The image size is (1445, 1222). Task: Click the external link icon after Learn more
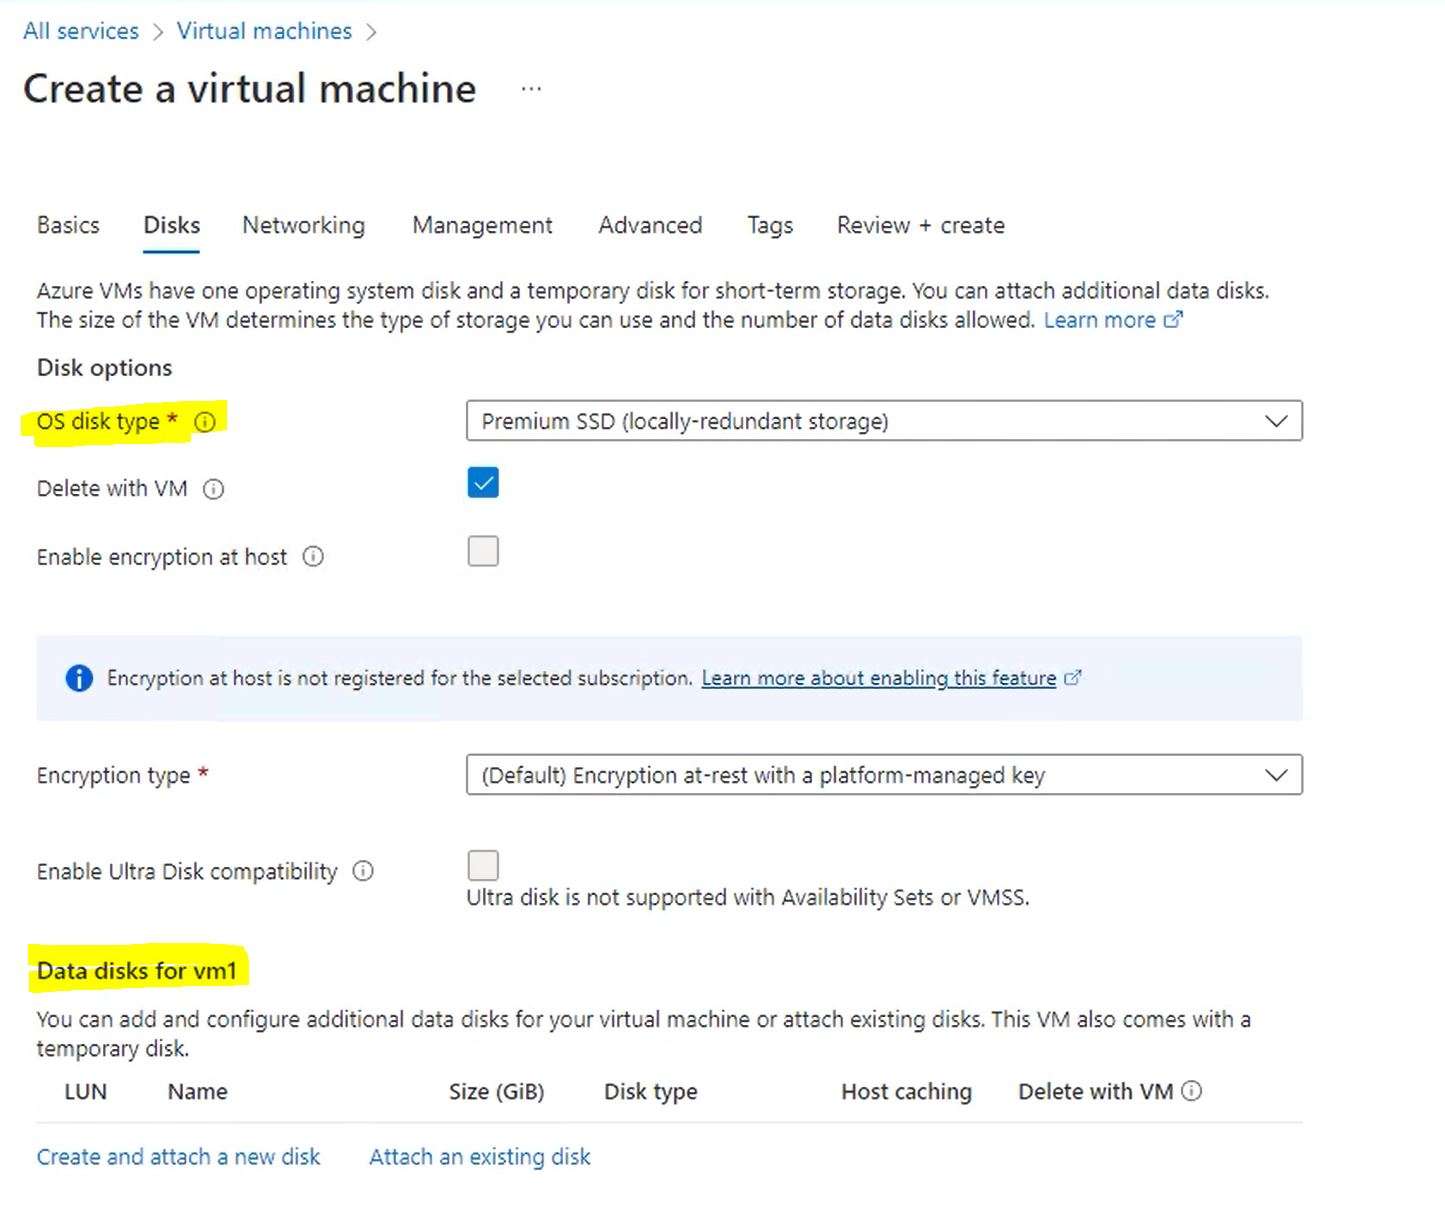tap(1174, 319)
